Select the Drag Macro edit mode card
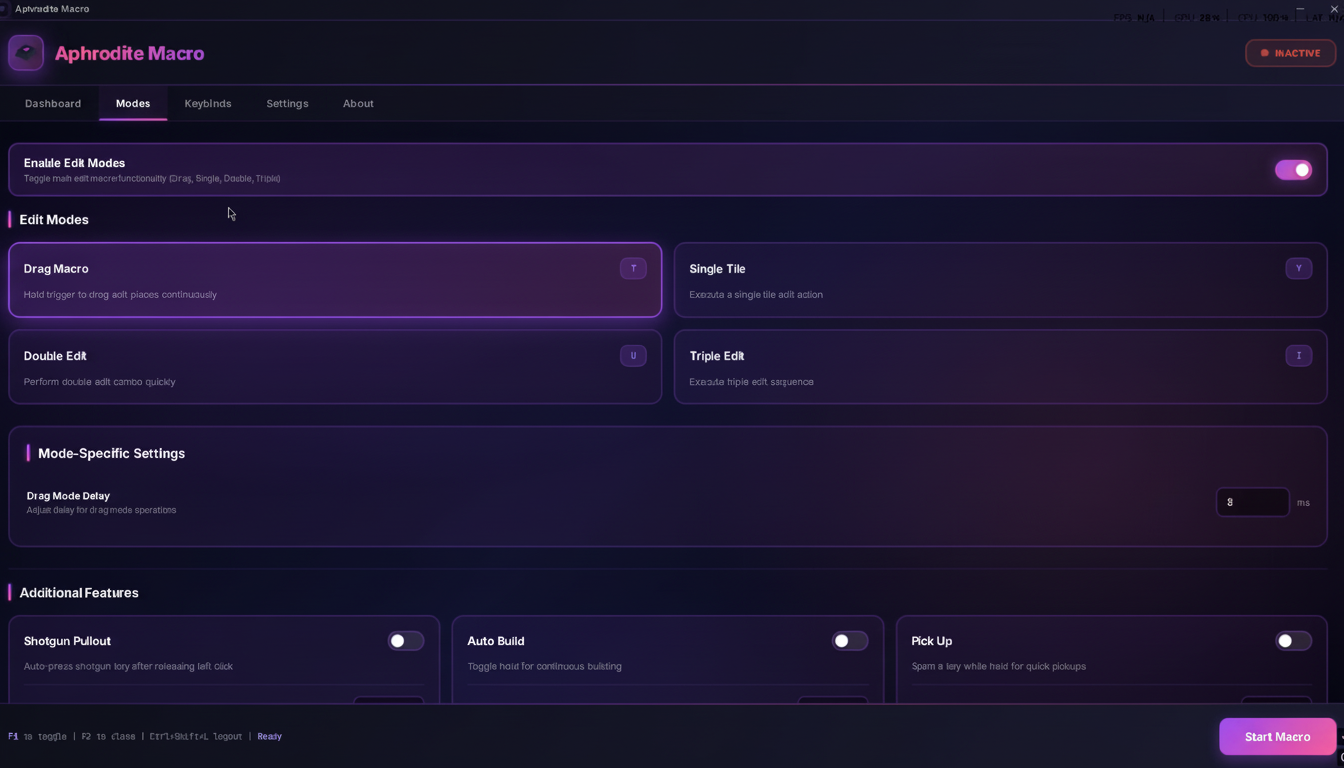 click(x=335, y=280)
